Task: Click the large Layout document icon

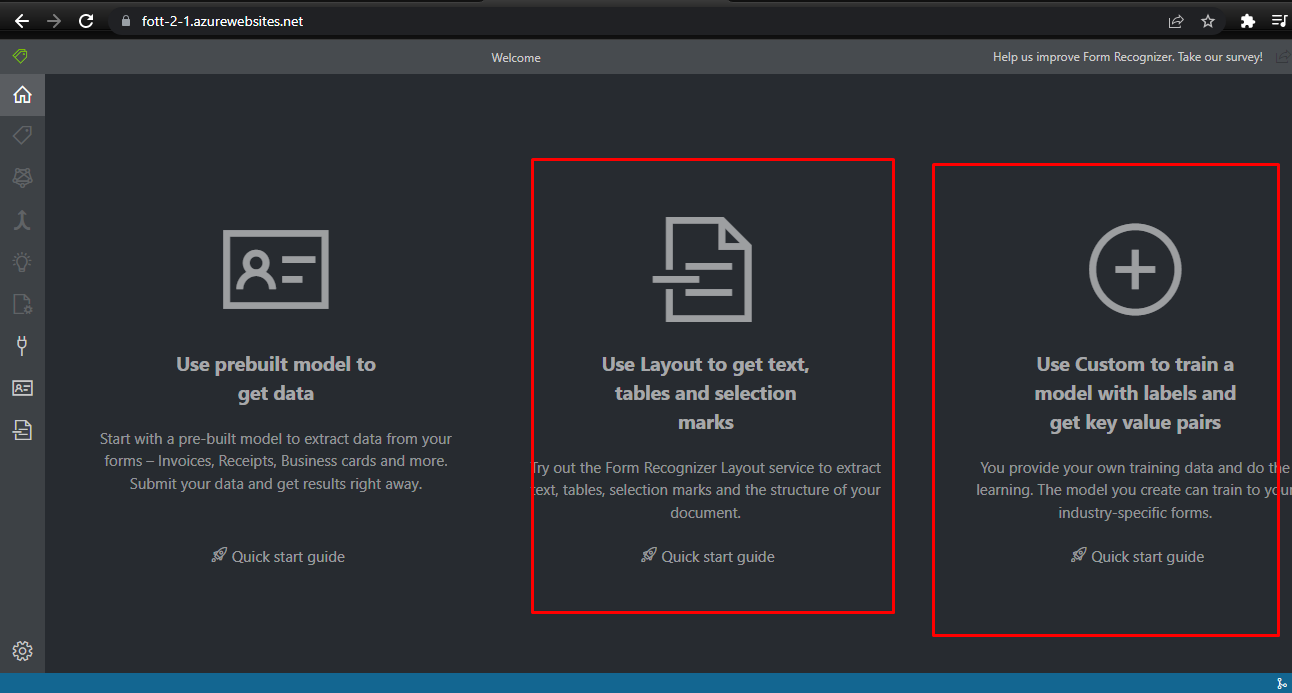Action: [705, 270]
